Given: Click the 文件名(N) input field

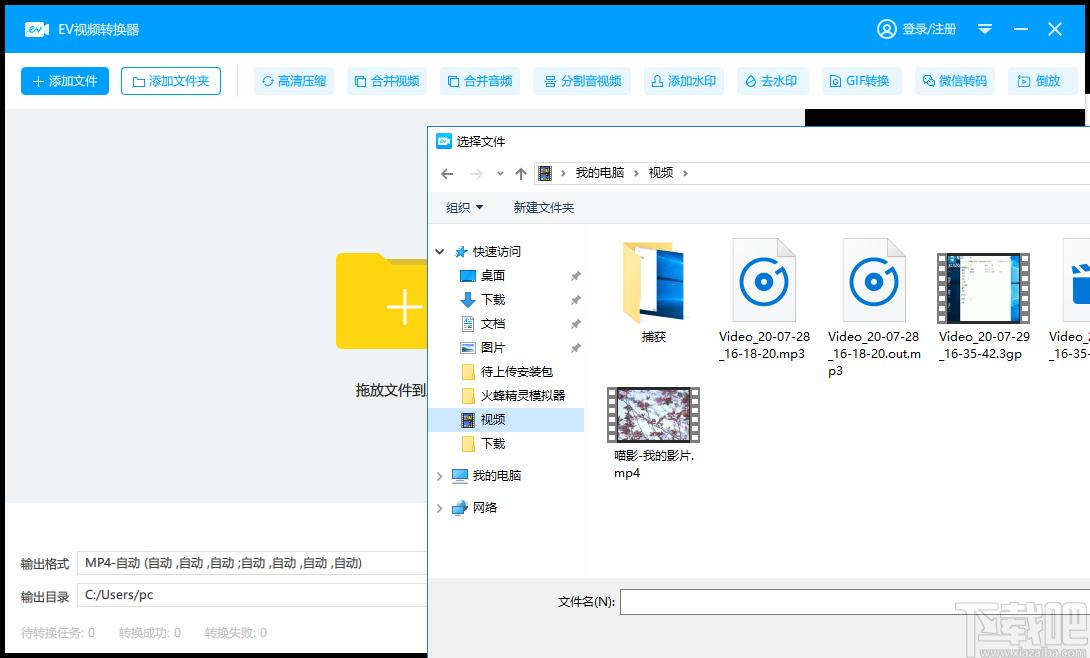Looking at the screenshot, I should pos(855,602).
